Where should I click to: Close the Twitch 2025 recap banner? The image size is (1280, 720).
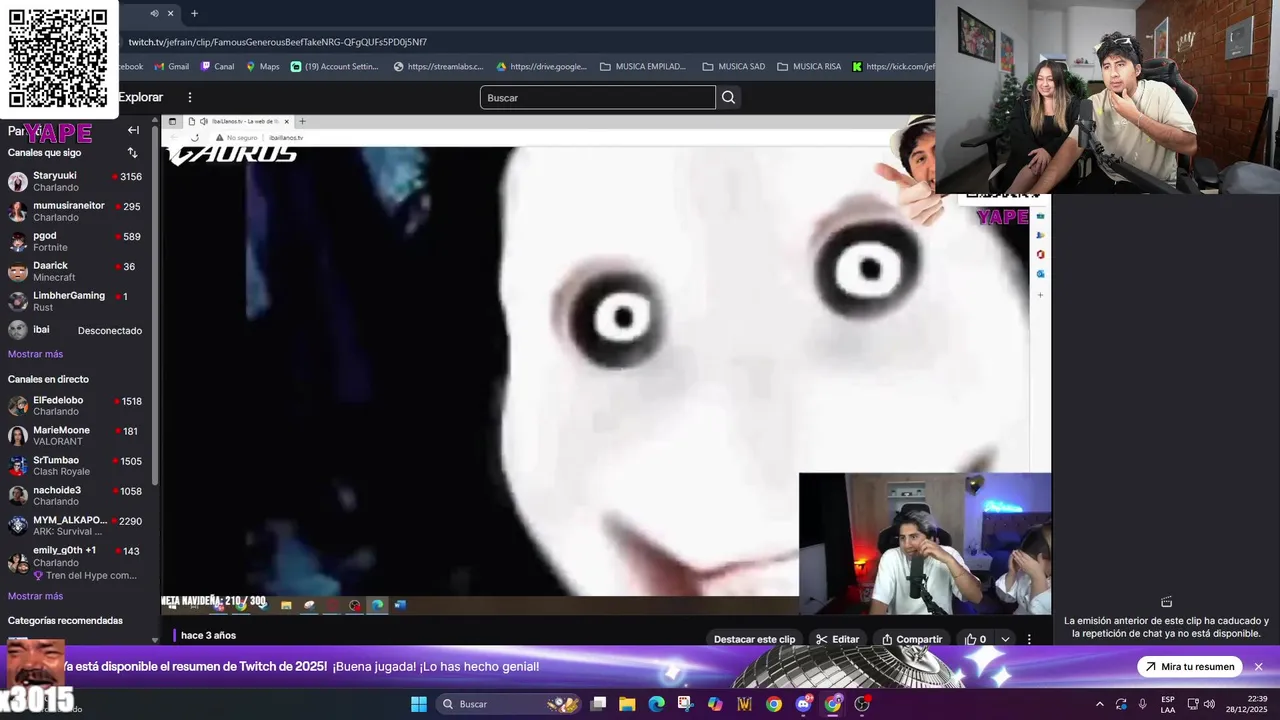click(x=1258, y=667)
